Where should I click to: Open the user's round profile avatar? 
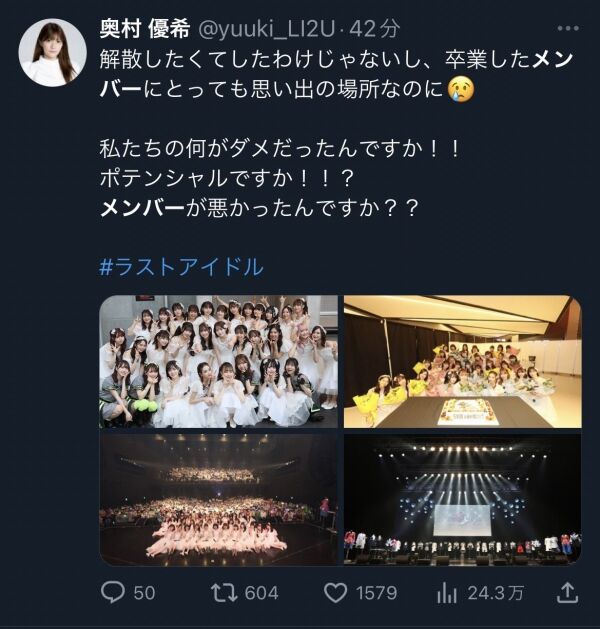tap(53, 53)
